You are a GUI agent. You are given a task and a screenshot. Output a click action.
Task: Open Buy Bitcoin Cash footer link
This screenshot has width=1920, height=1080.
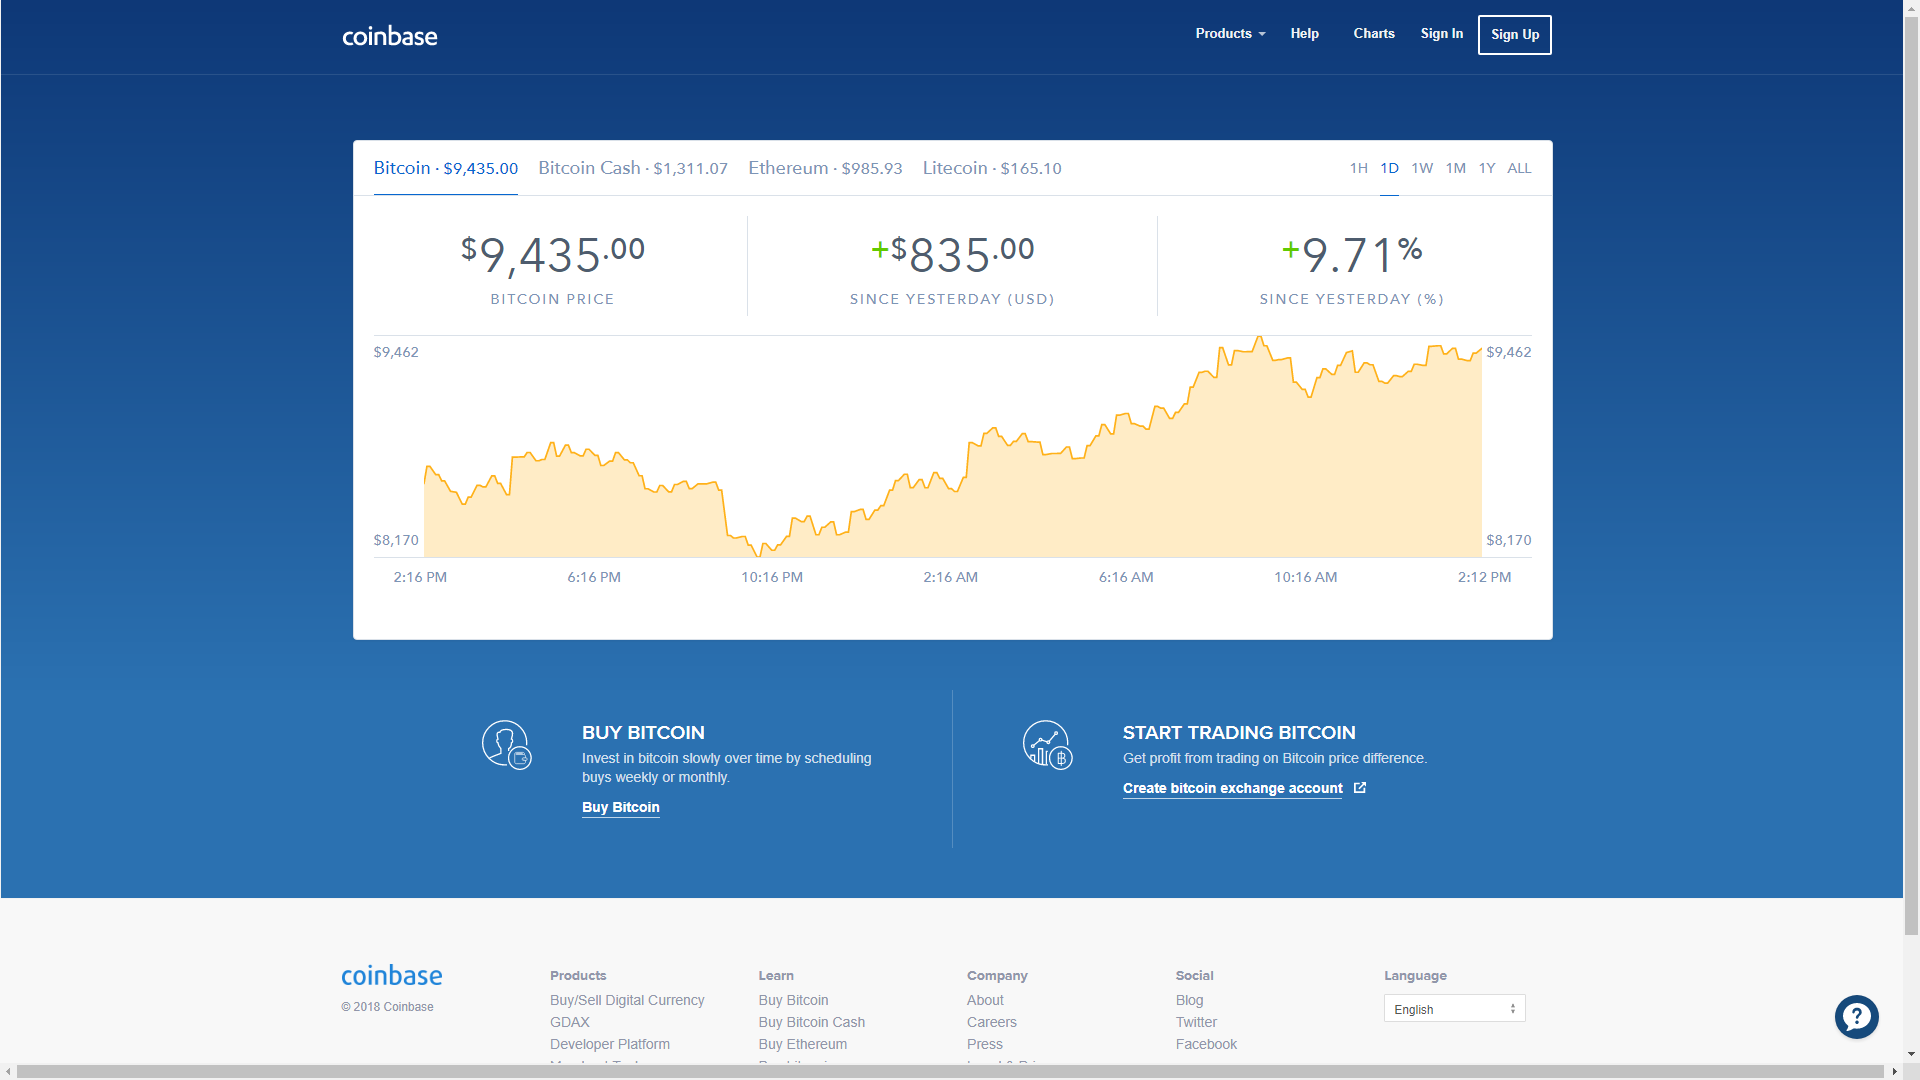coord(811,1022)
